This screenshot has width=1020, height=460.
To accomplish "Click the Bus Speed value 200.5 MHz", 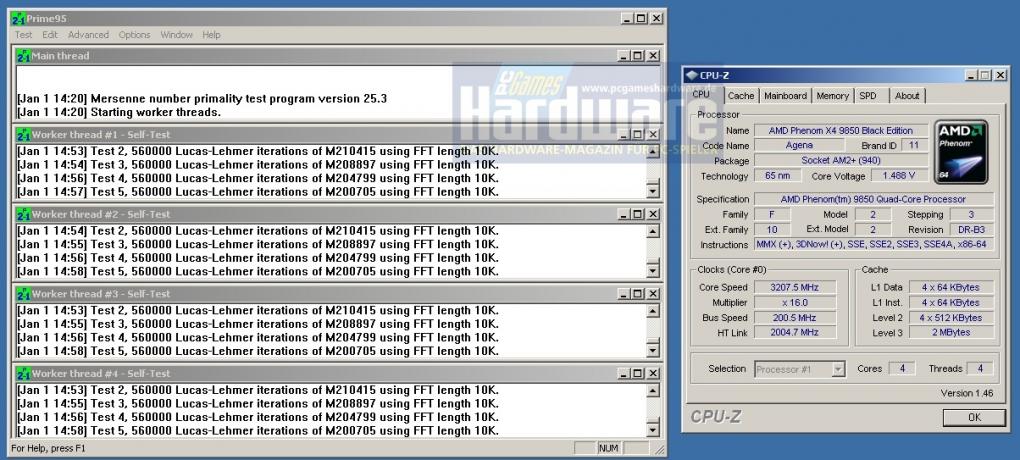I will click(794, 318).
